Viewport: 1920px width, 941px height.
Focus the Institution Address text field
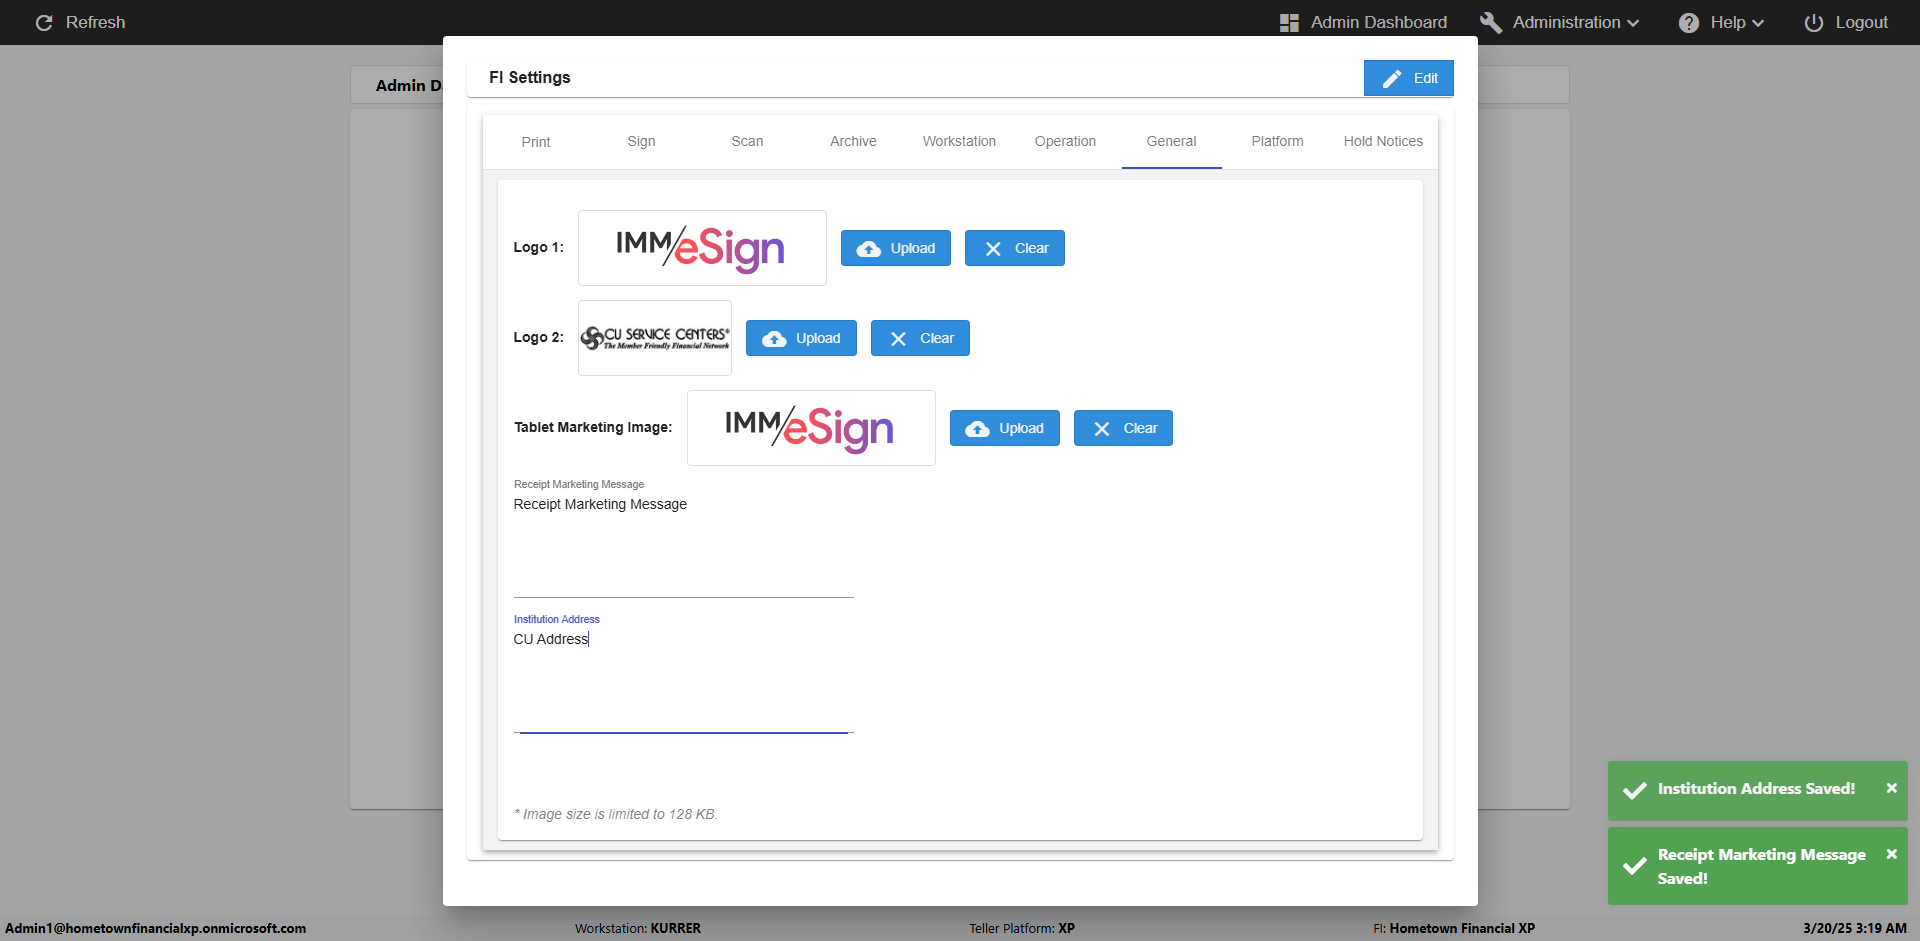pos(684,681)
